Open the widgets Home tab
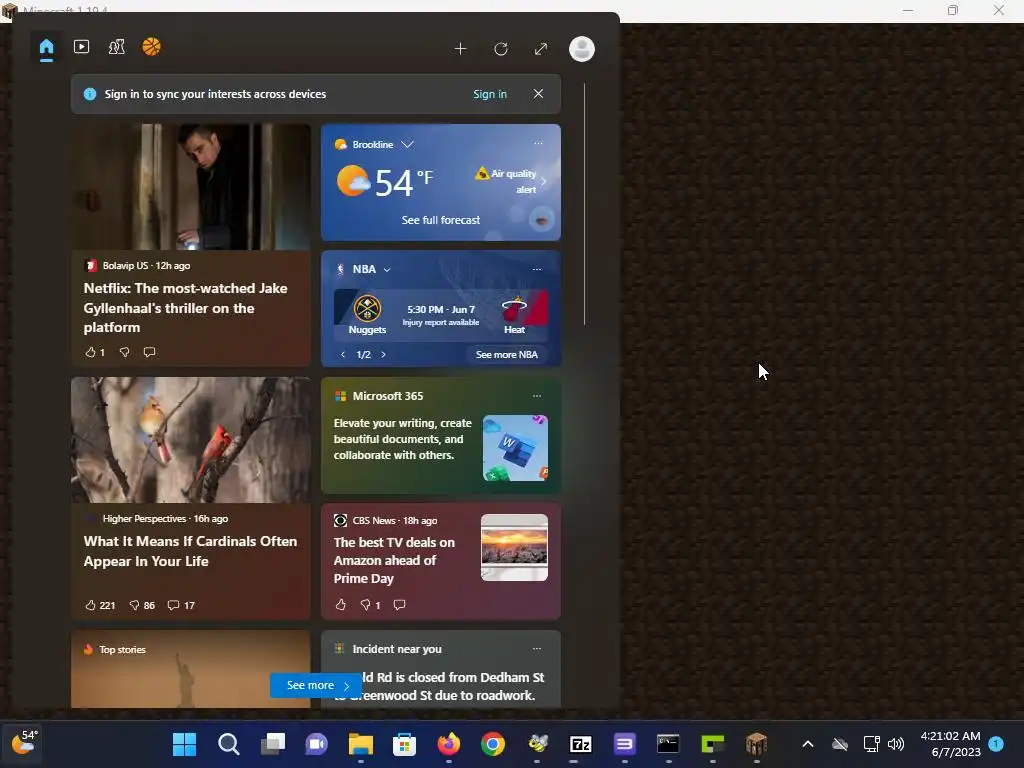 tap(46, 48)
